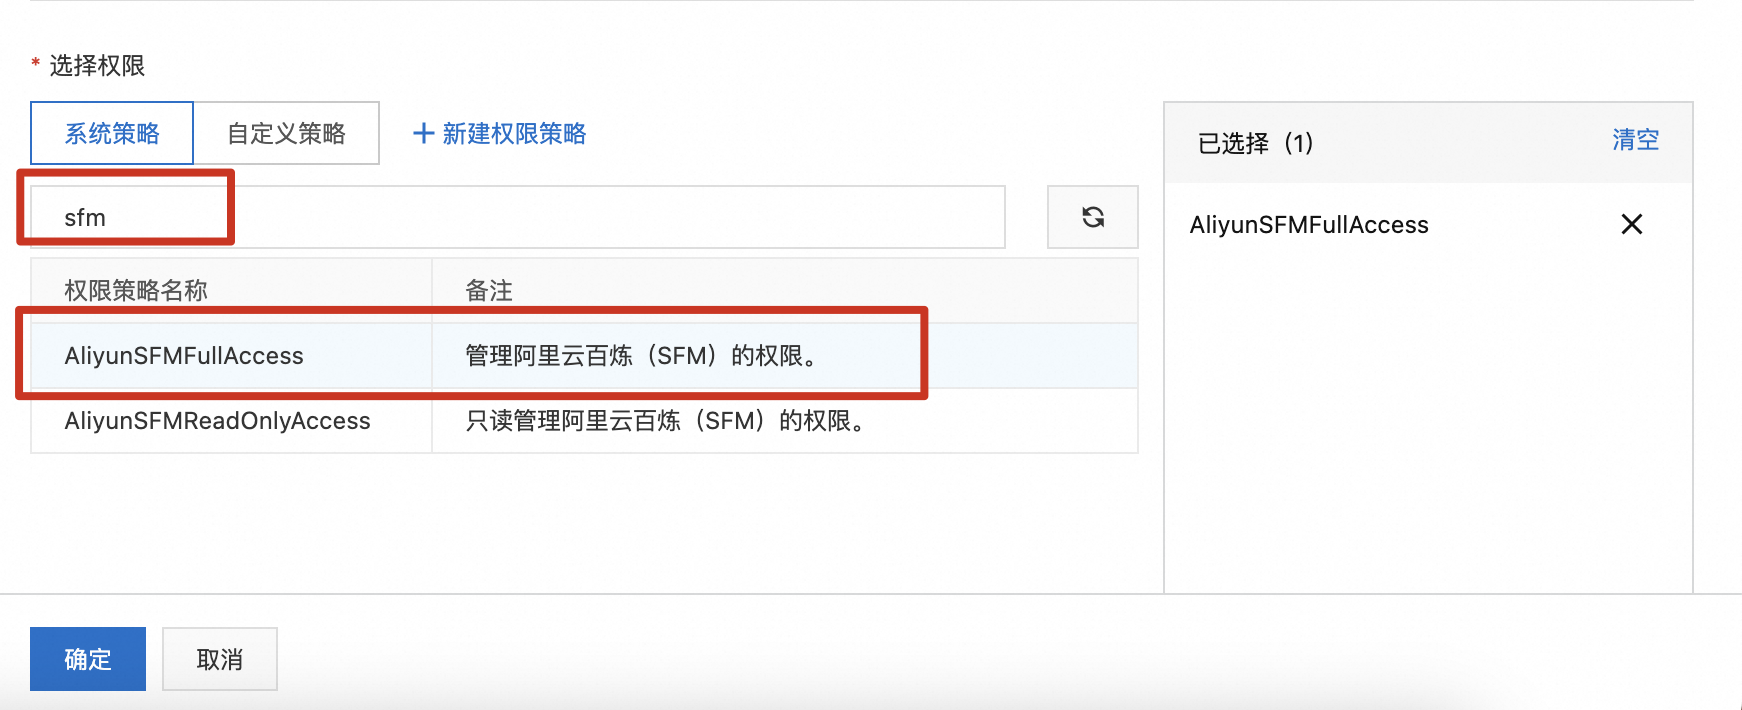Click the refresh icon beside the search box
Screen dimensions: 1742x710
click(1092, 217)
